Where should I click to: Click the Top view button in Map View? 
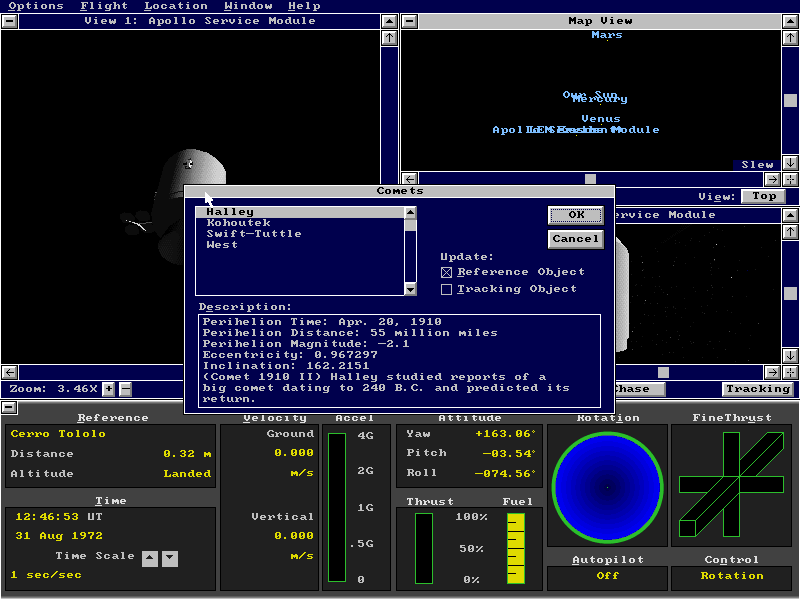click(x=763, y=196)
